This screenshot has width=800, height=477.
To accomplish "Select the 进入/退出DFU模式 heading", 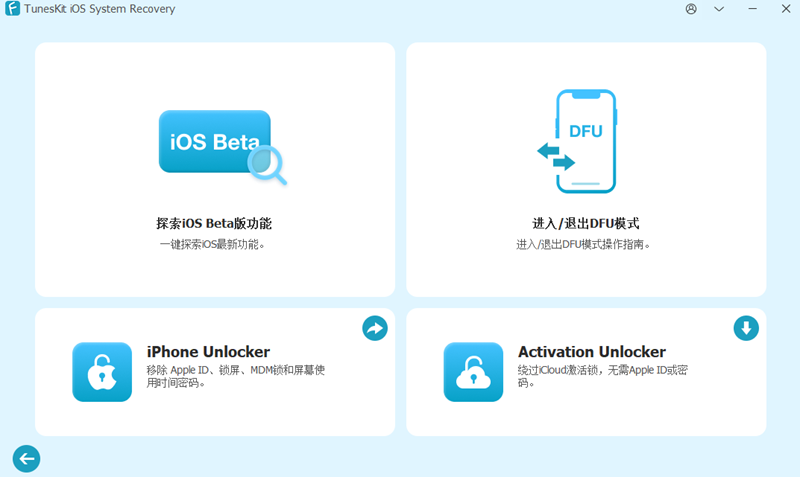I will pyautogui.click(x=586, y=223).
